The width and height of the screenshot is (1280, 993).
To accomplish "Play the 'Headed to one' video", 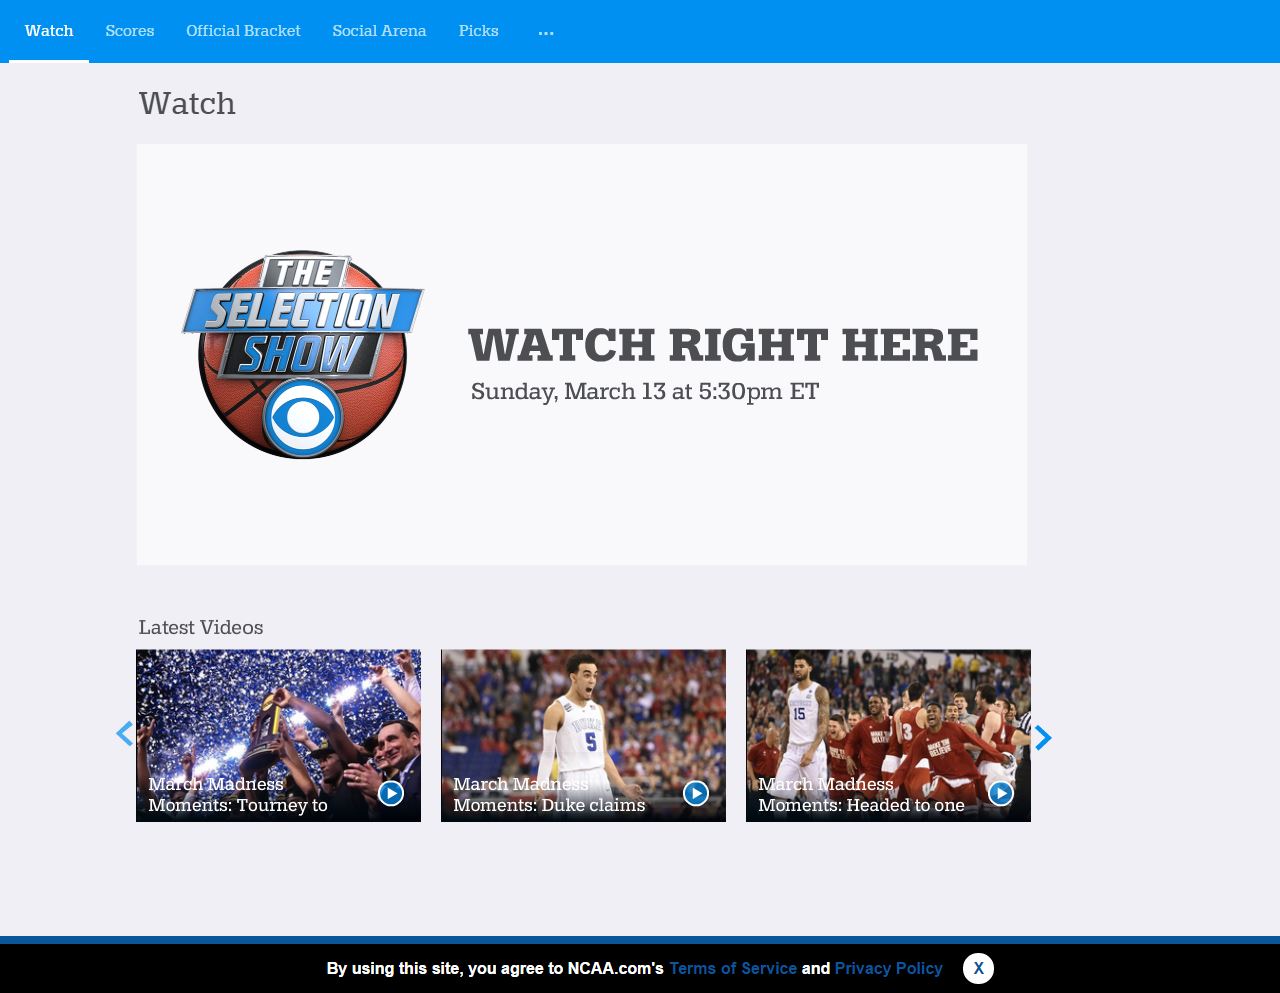I will pos(1001,793).
